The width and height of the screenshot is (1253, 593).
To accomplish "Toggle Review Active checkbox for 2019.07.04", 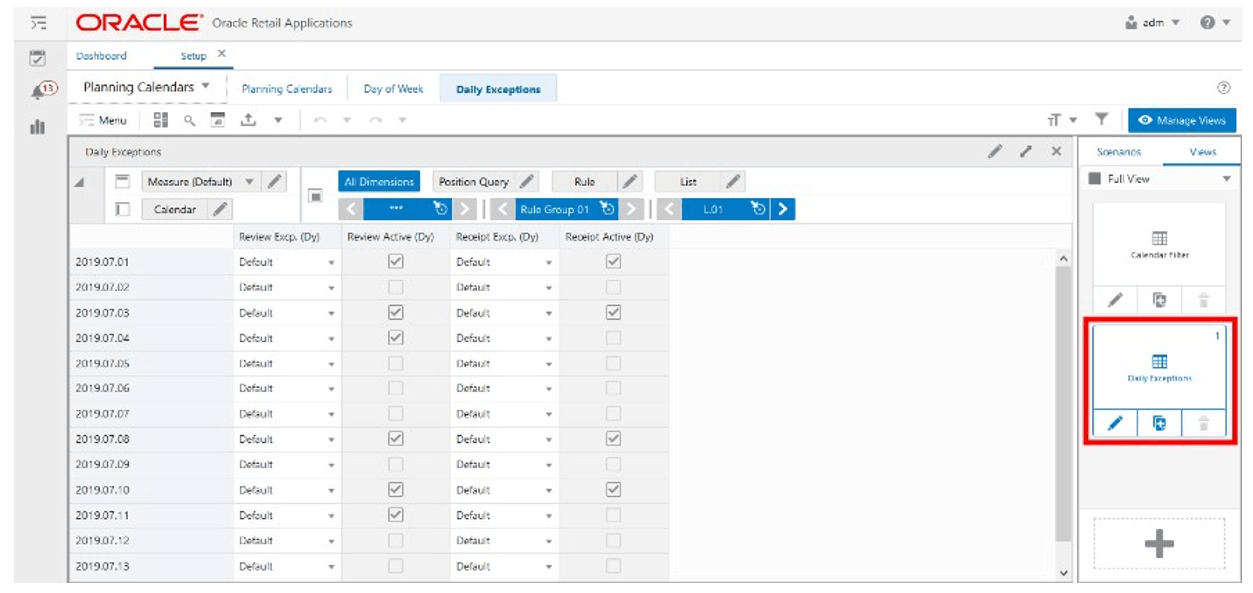I will pos(395,338).
